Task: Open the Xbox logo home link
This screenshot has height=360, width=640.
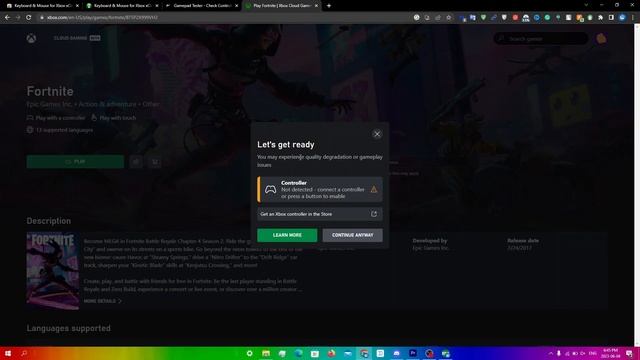Action: pos(31,38)
